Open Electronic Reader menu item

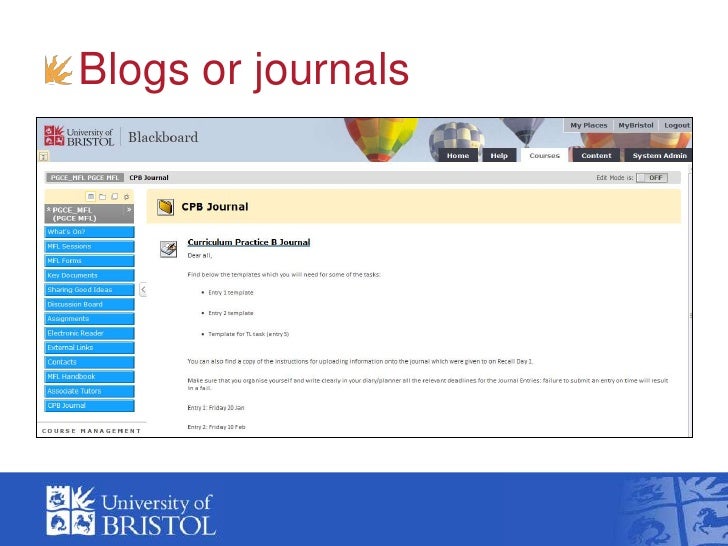tap(90, 333)
